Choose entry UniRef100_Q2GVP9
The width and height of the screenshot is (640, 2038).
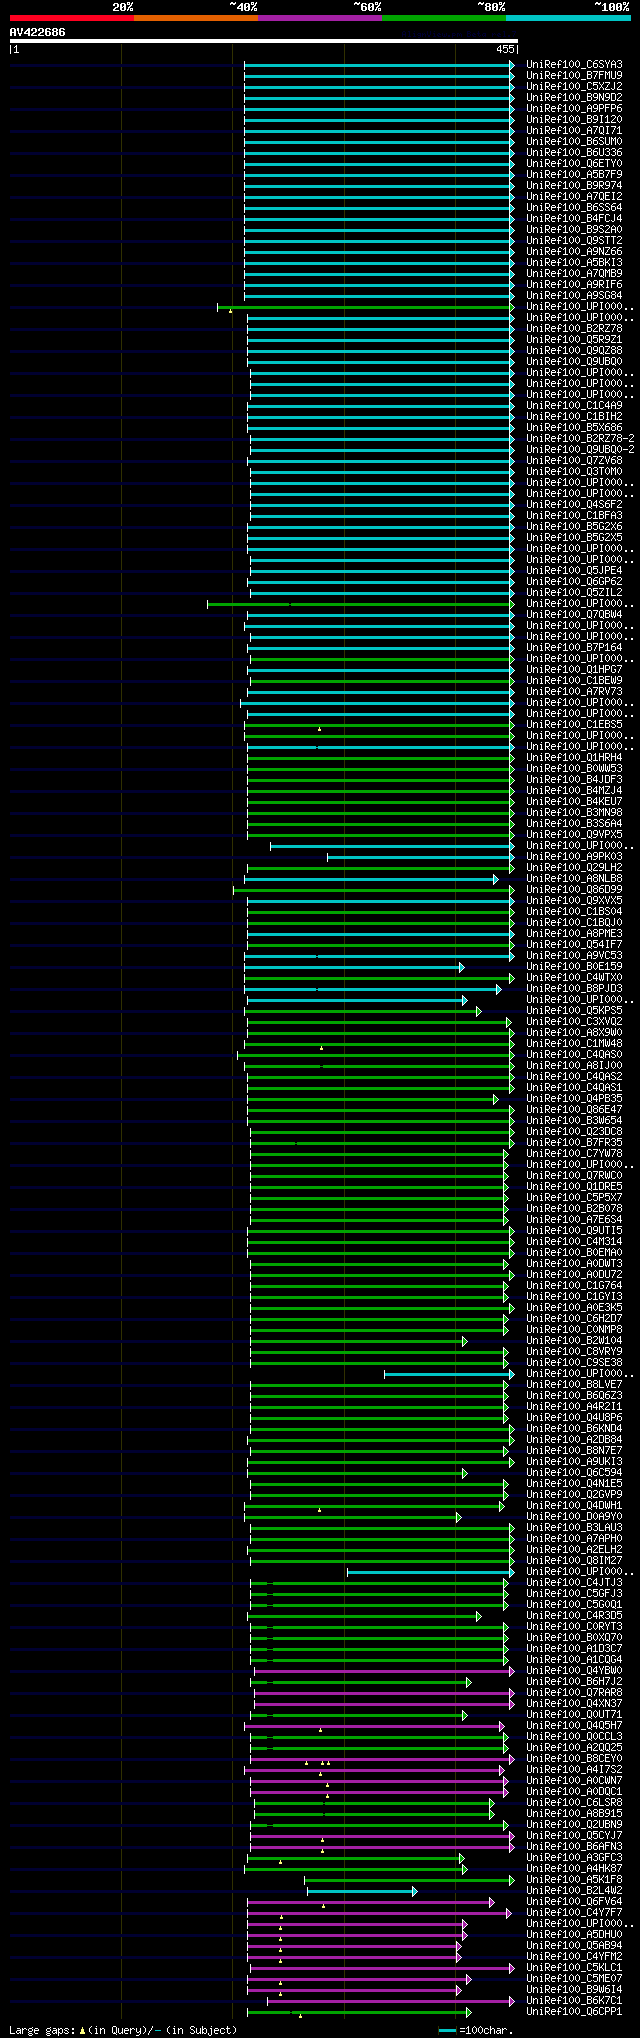pyautogui.click(x=574, y=1495)
